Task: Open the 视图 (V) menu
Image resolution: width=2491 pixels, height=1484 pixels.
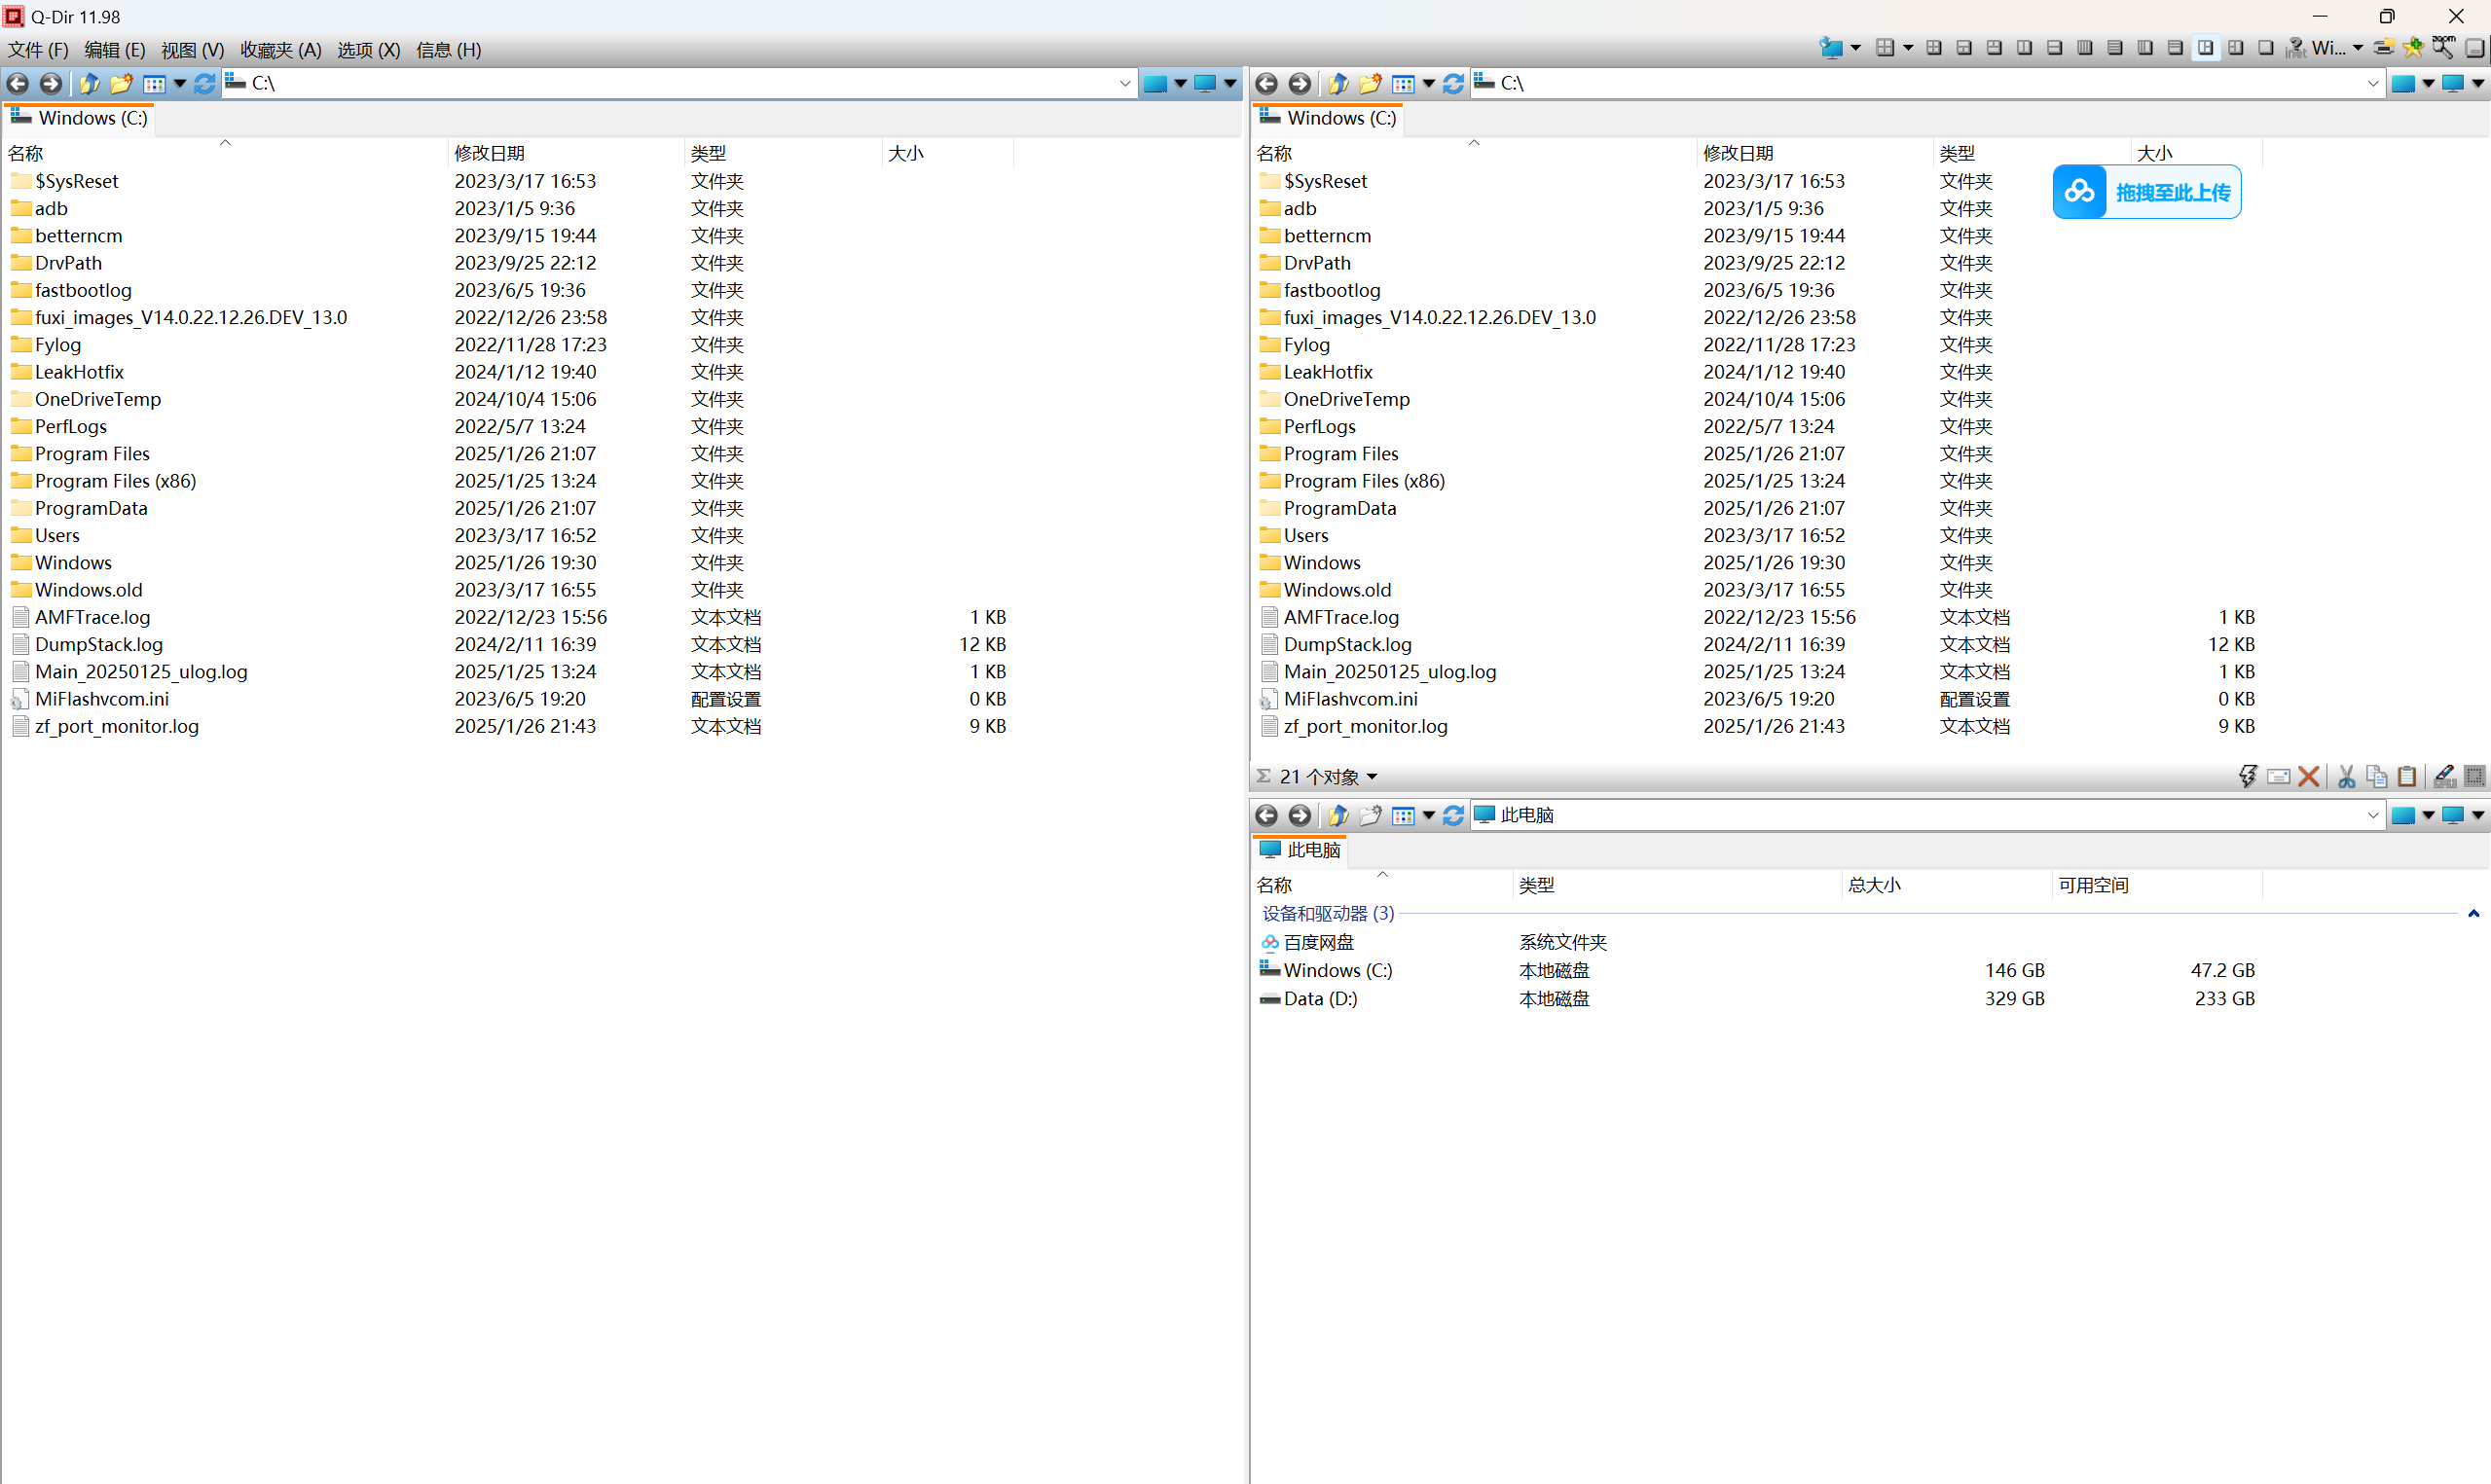Action: tap(192, 50)
